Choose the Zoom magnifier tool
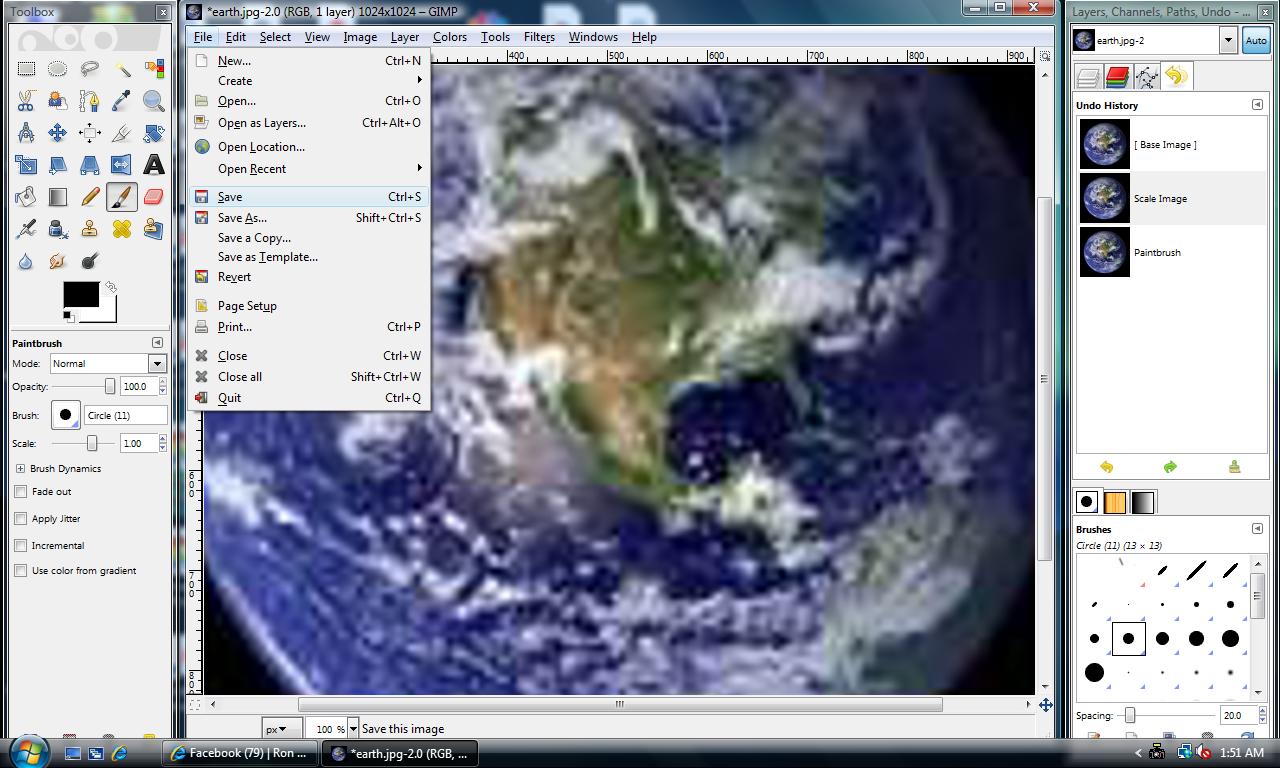Image resolution: width=1280 pixels, height=768 pixels. (x=153, y=101)
